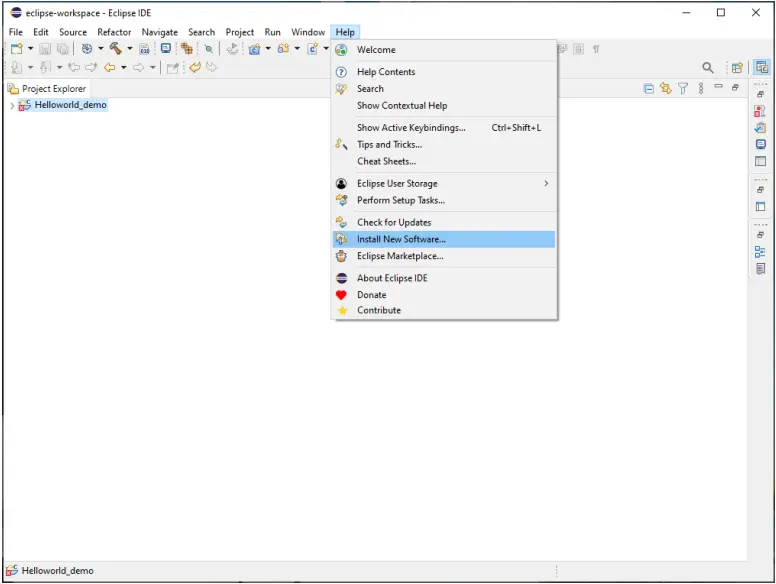776x584 pixels.
Task: Click the Project Explorer filter funnel icon
Action: (683, 88)
